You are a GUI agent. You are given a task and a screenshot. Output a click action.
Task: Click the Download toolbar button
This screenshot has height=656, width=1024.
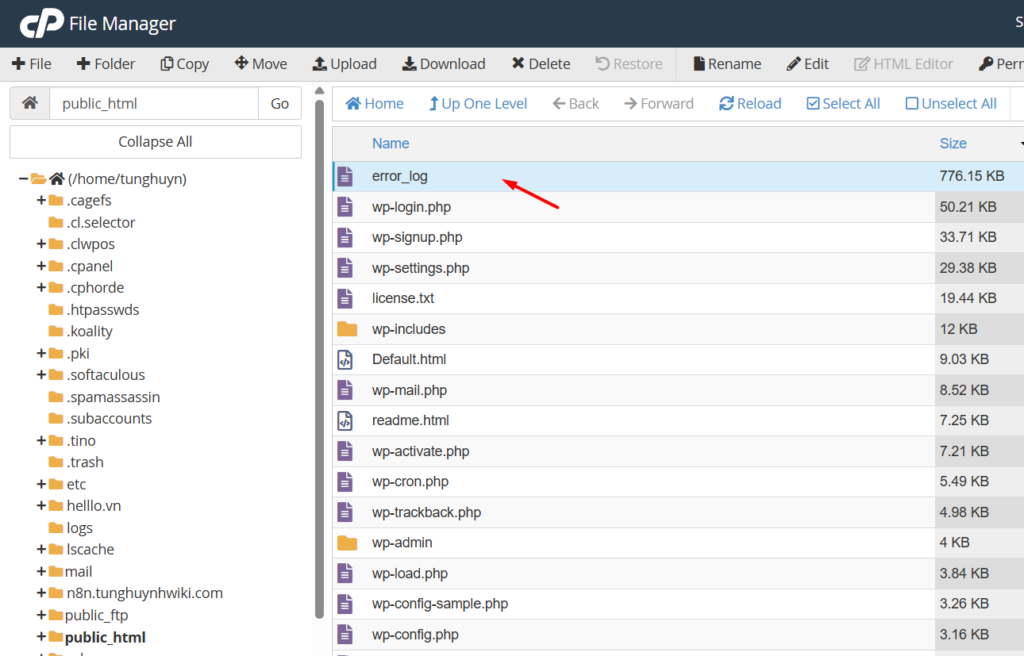pos(443,63)
